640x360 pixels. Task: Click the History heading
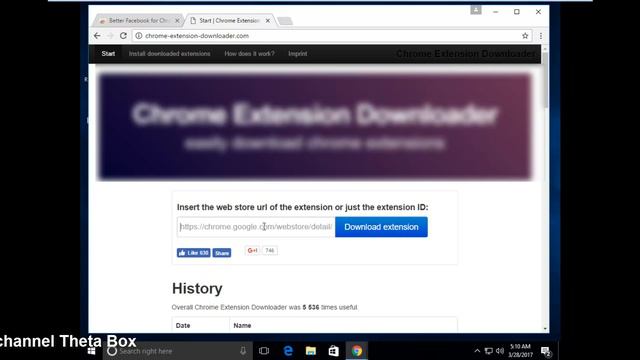[197, 289]
